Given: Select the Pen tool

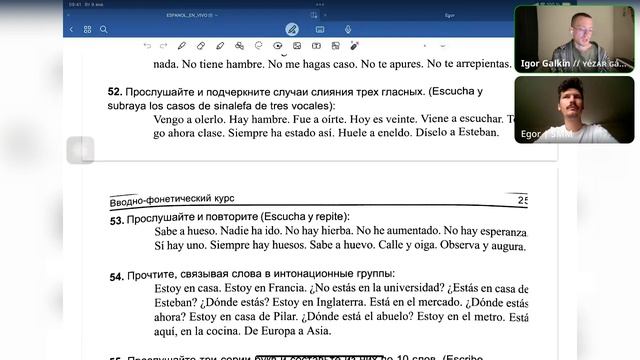Looking at the screenshot, I should [182, 46].
